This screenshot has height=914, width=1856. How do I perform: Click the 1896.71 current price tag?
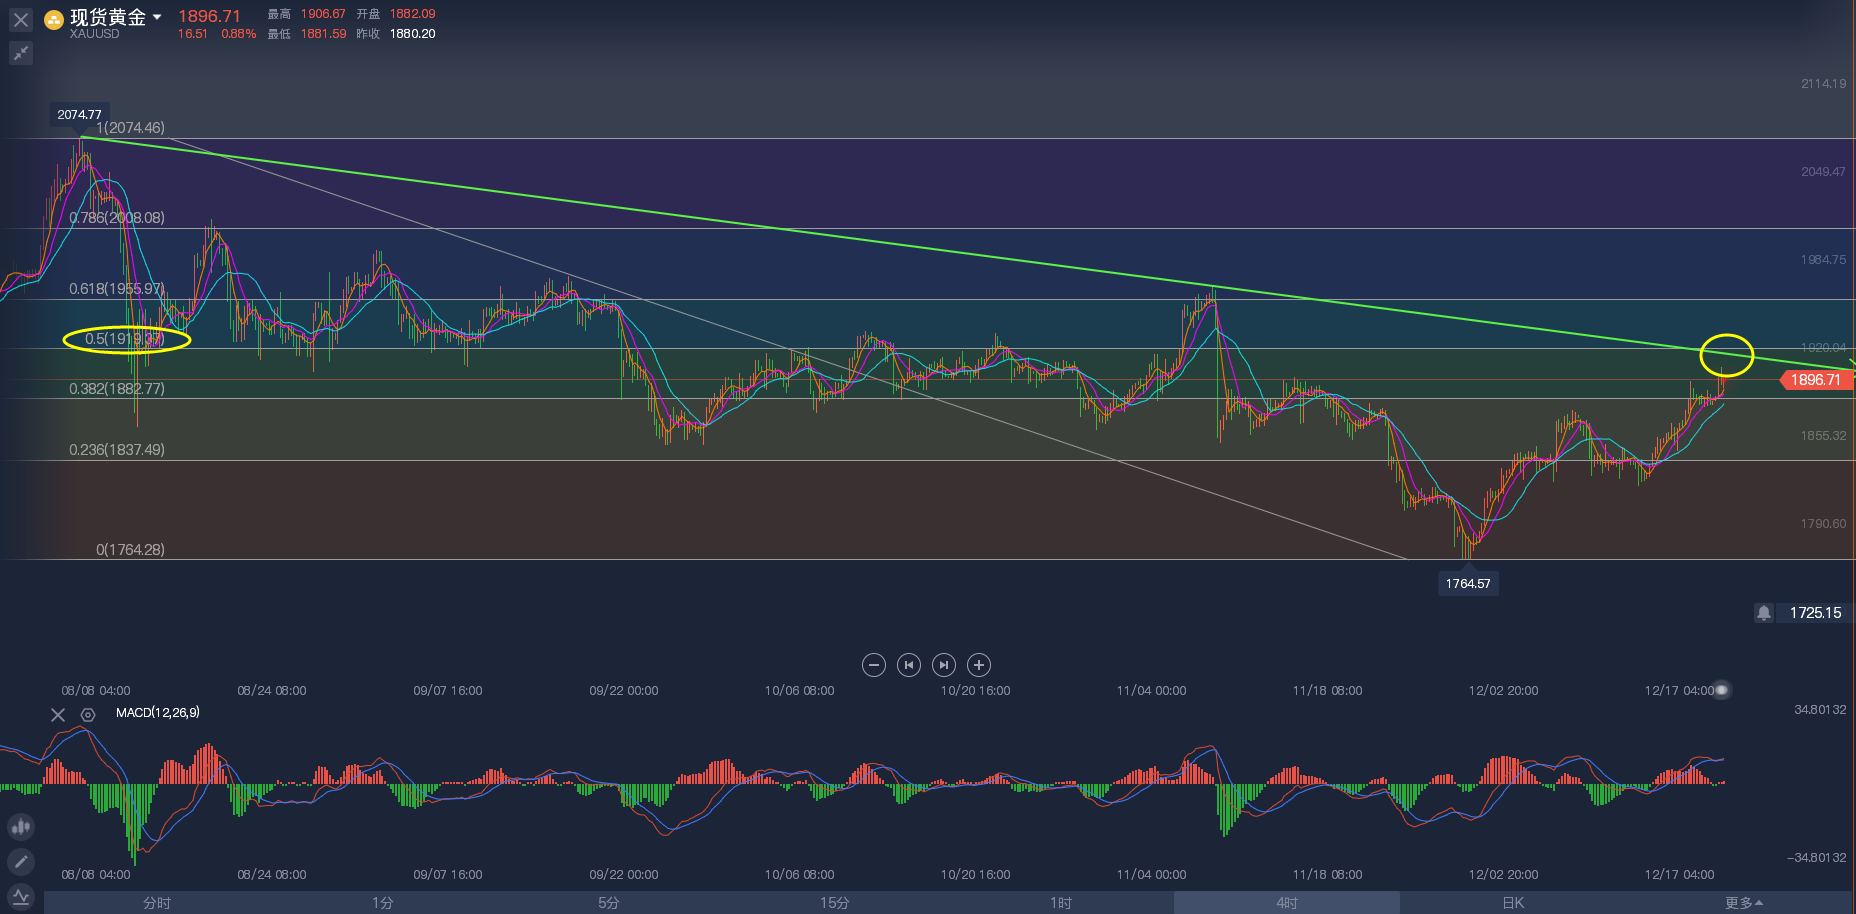1815,380
